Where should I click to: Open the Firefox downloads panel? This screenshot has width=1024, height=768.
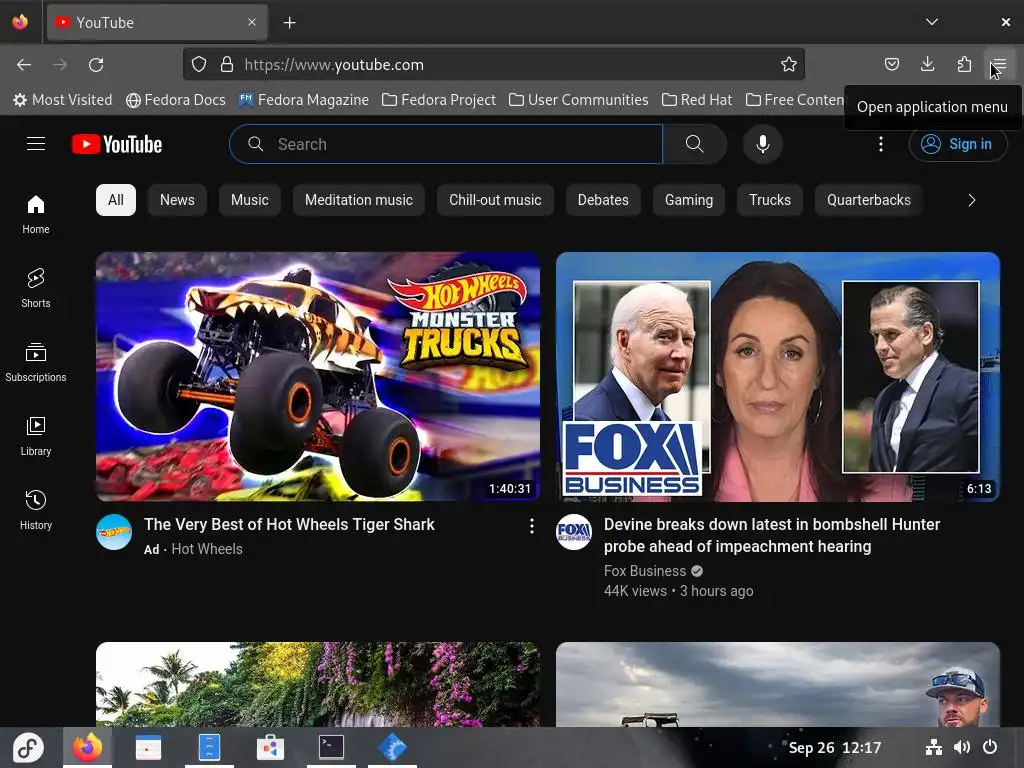[927, 64]
